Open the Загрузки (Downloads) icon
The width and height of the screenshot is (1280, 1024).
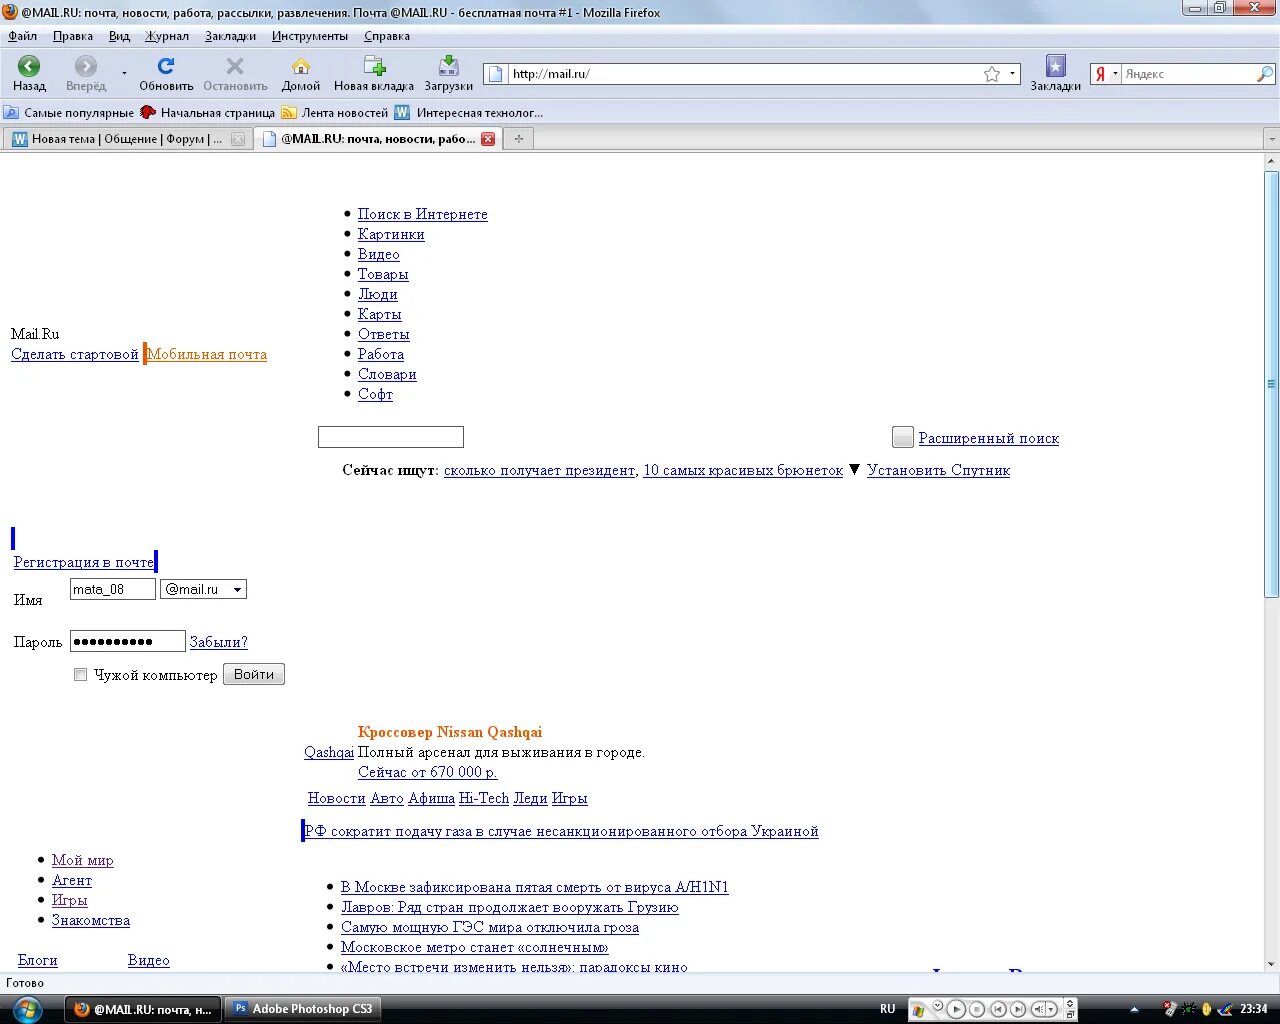pos(449,66)
